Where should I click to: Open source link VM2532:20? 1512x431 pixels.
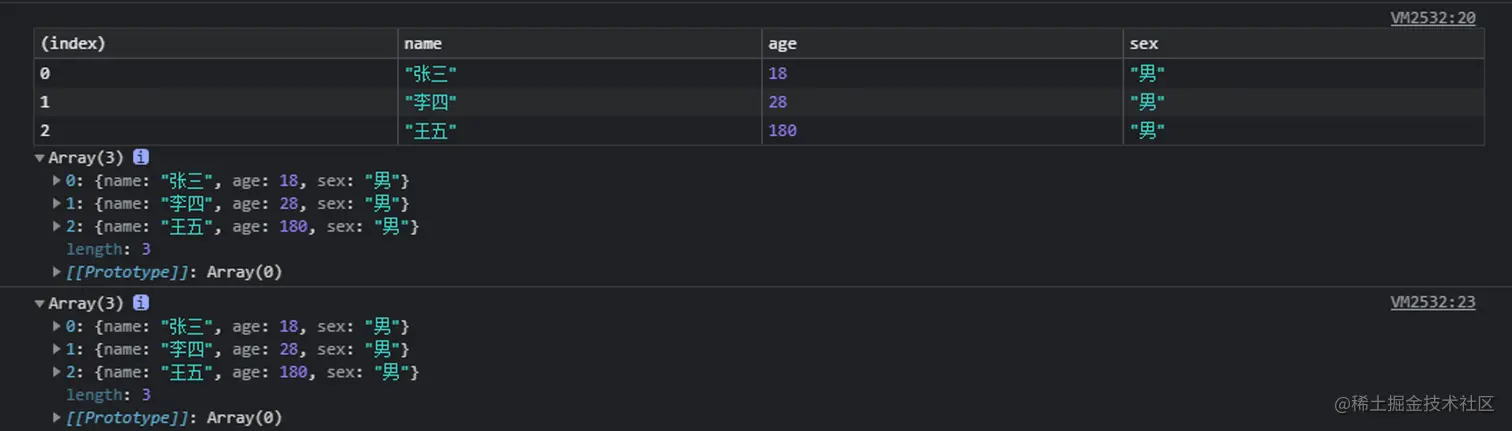tap(1432, 17)
